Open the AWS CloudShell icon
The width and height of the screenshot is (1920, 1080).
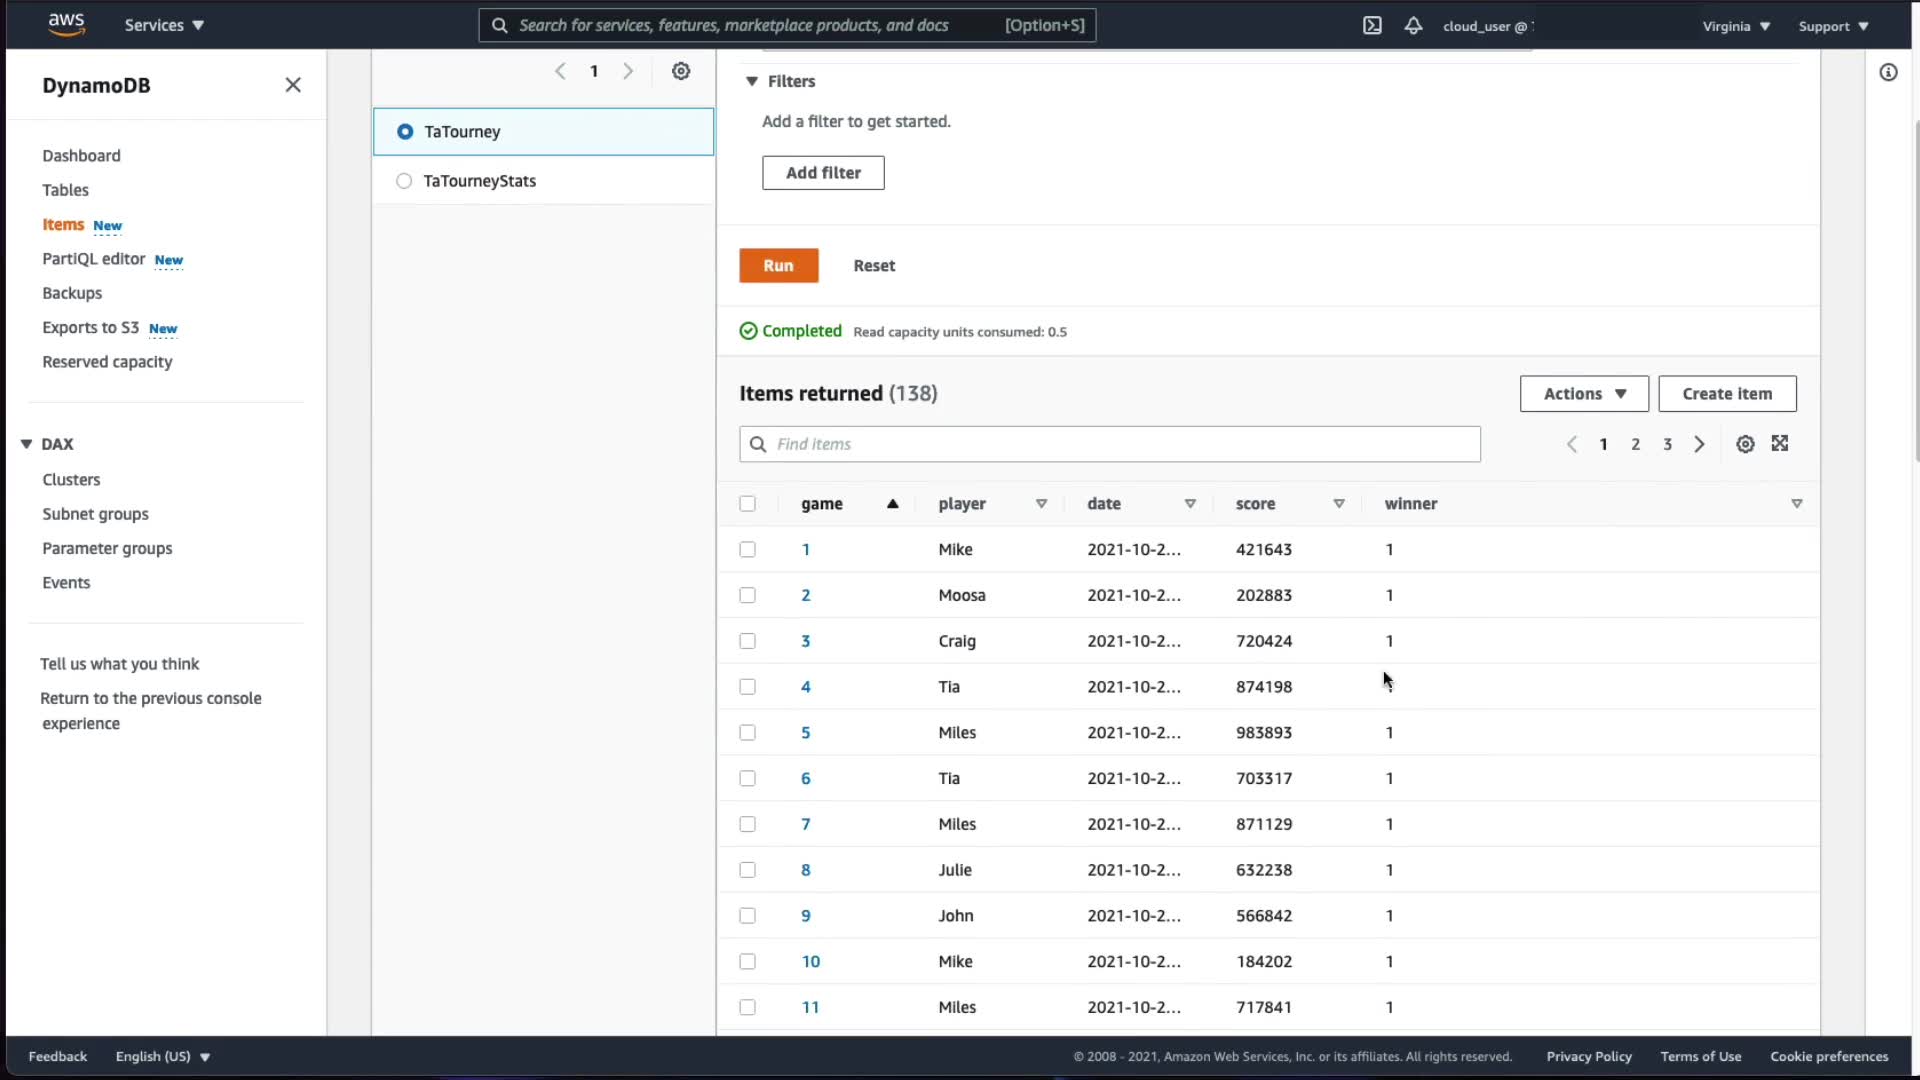coord(1372,26)
